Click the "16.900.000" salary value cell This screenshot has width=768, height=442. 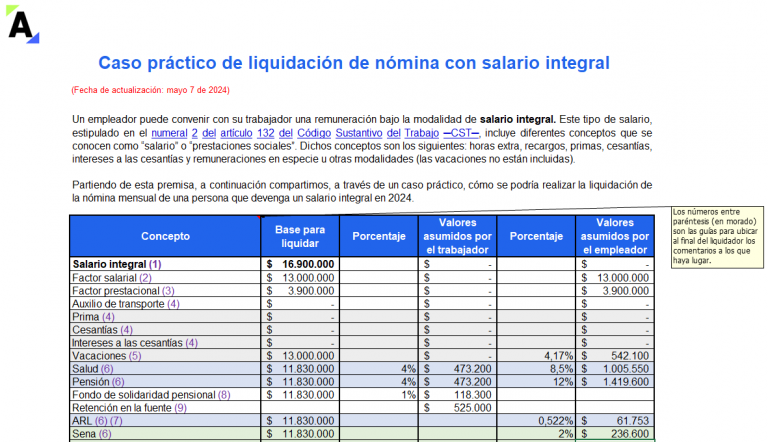tap(300, 264)
